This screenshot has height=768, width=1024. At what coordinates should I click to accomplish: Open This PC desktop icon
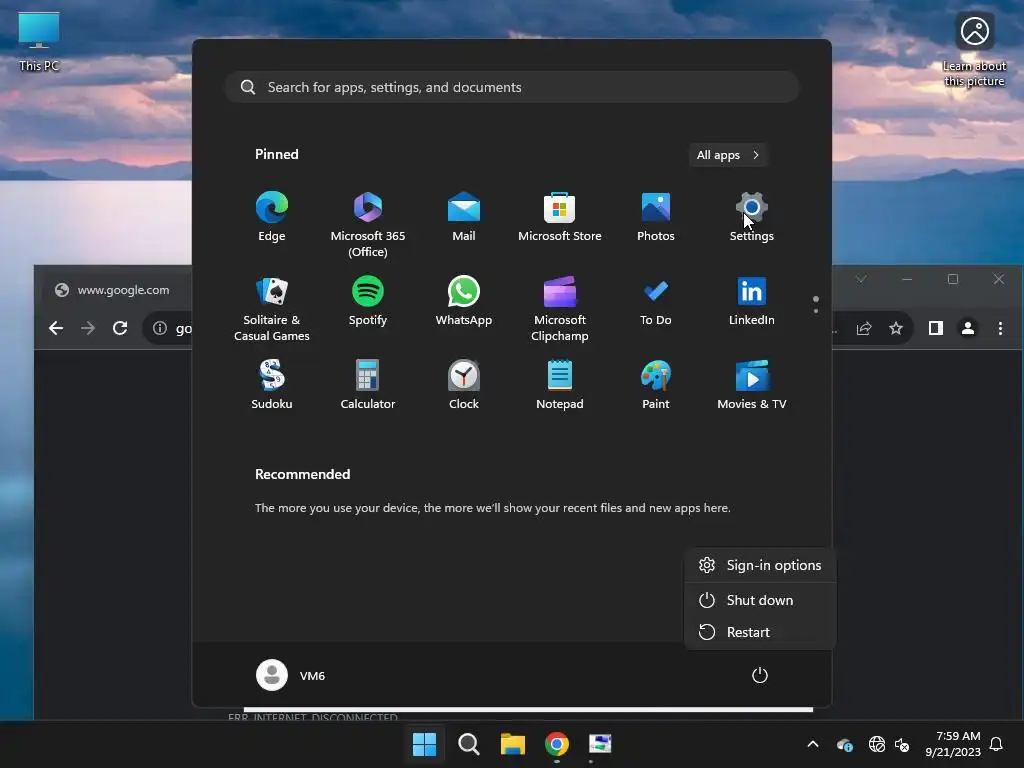[39, 42]
